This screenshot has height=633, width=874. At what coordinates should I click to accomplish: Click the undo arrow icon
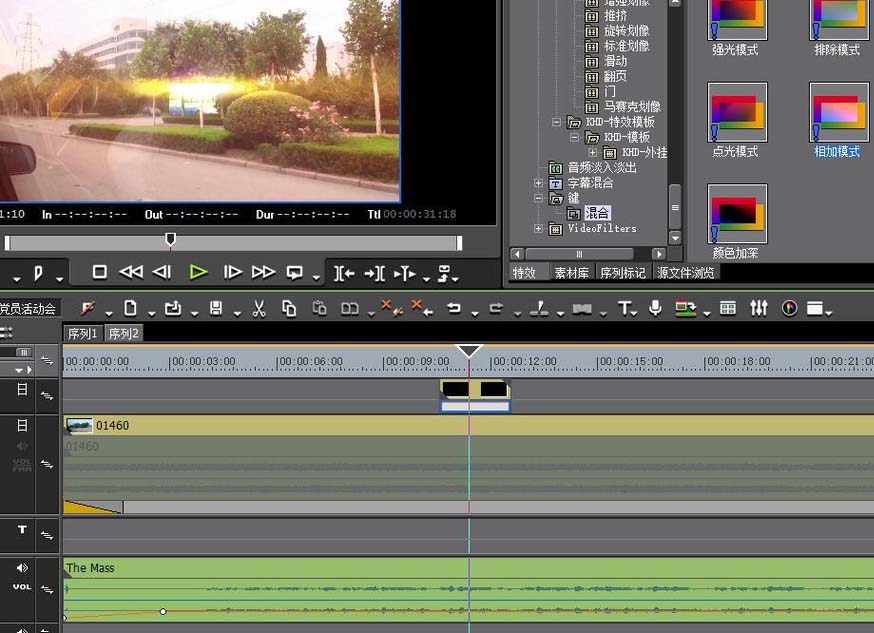pos(453,309)
